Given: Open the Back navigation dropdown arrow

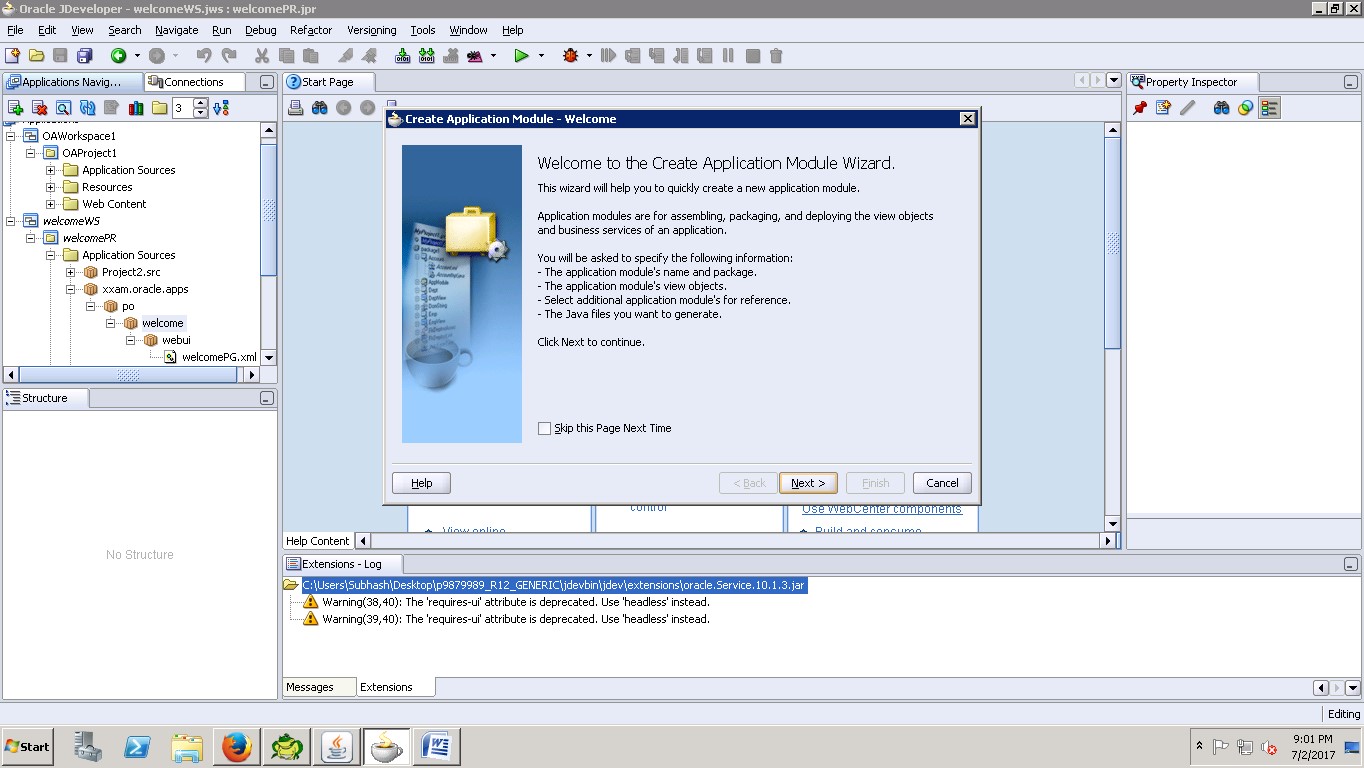Looking at the screenshot, I should (x=135, y=55).
